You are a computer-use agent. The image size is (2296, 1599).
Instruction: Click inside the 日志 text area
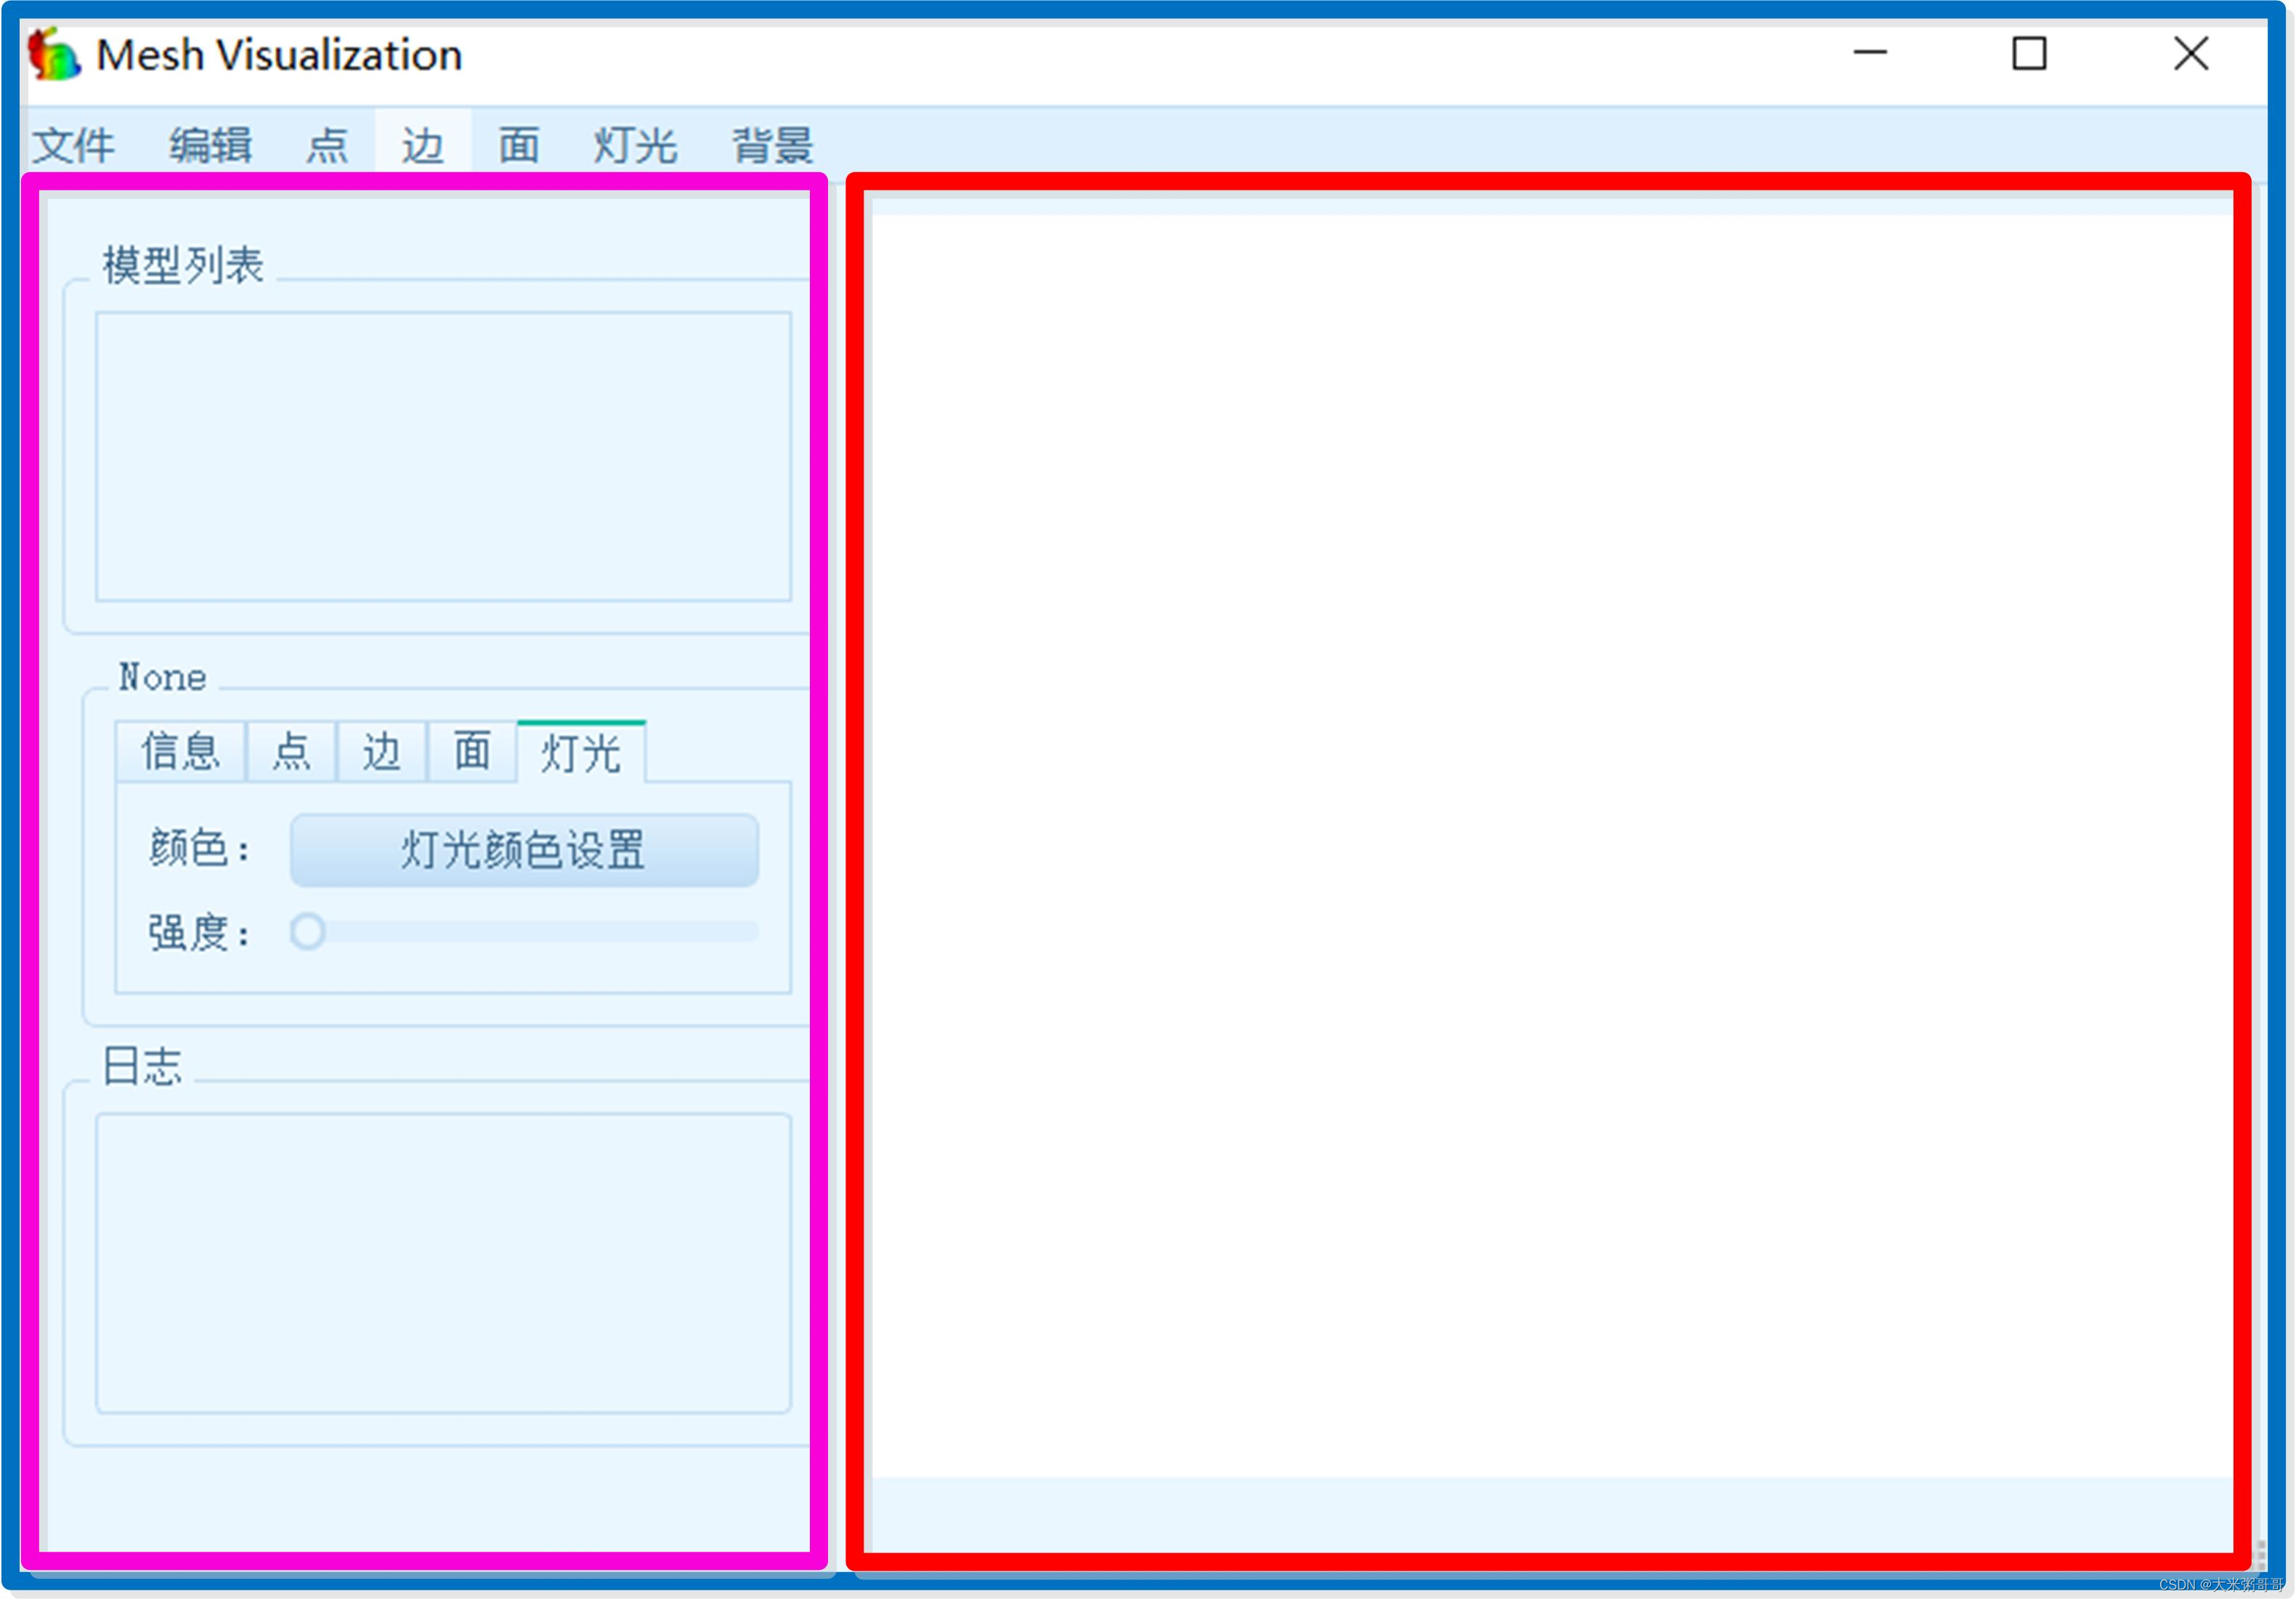coord(444,1263)
